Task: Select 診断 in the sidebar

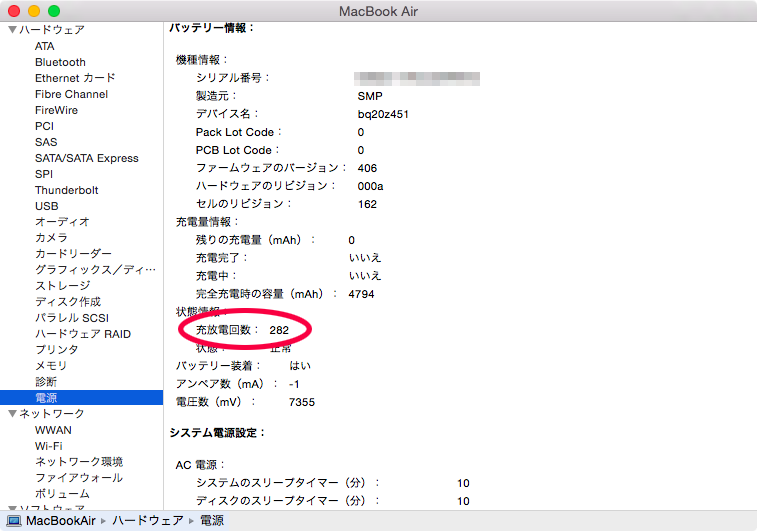Action: click(x=46, y=382)
